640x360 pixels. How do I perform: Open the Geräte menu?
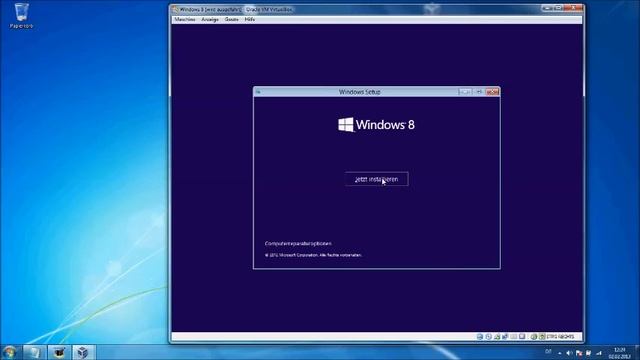(231, 20)
